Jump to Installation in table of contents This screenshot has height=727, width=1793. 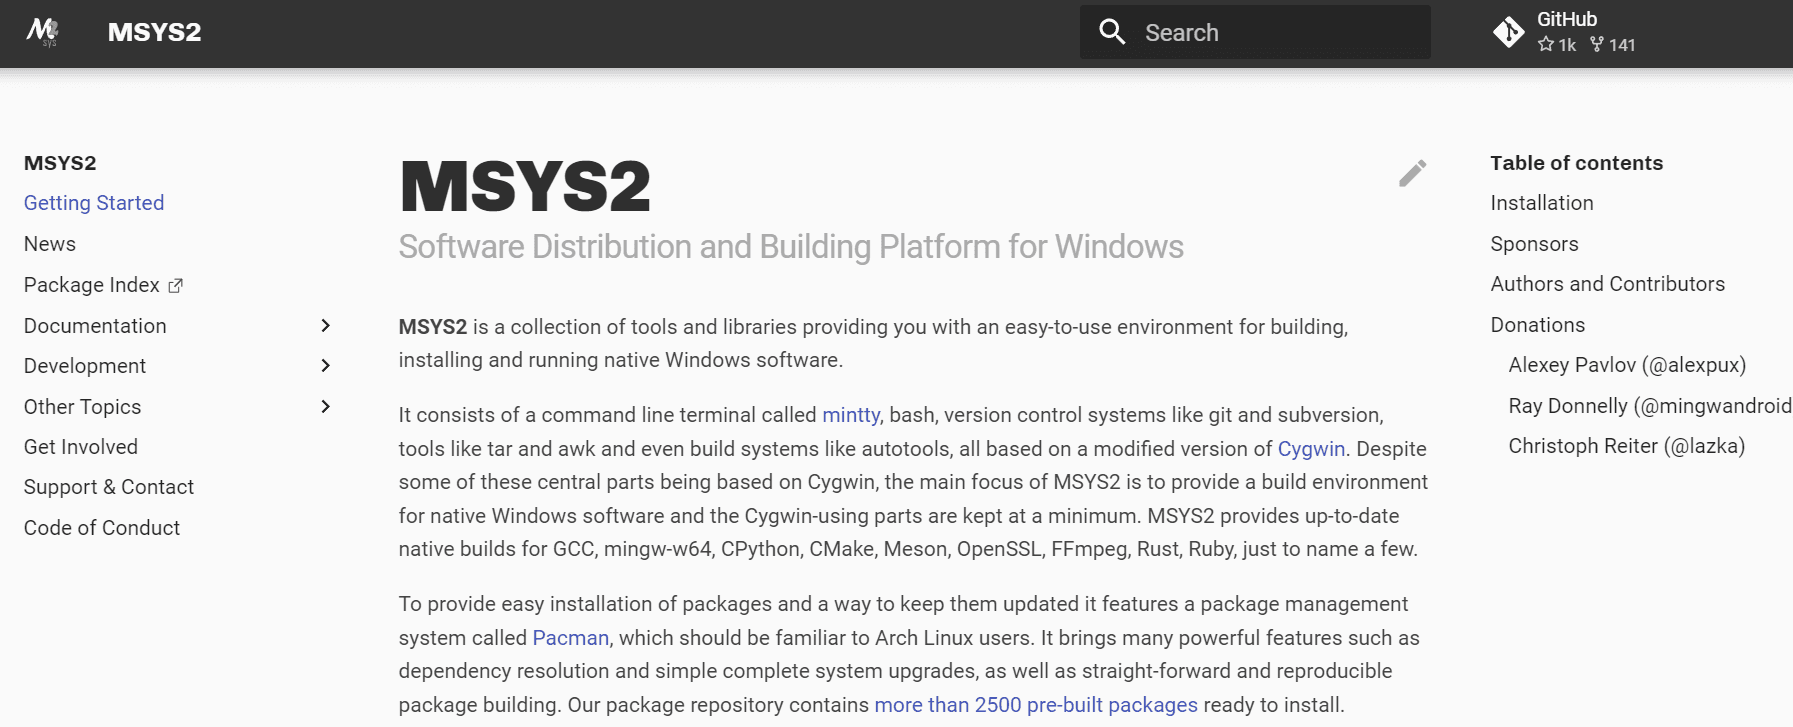pos(1542,203)
